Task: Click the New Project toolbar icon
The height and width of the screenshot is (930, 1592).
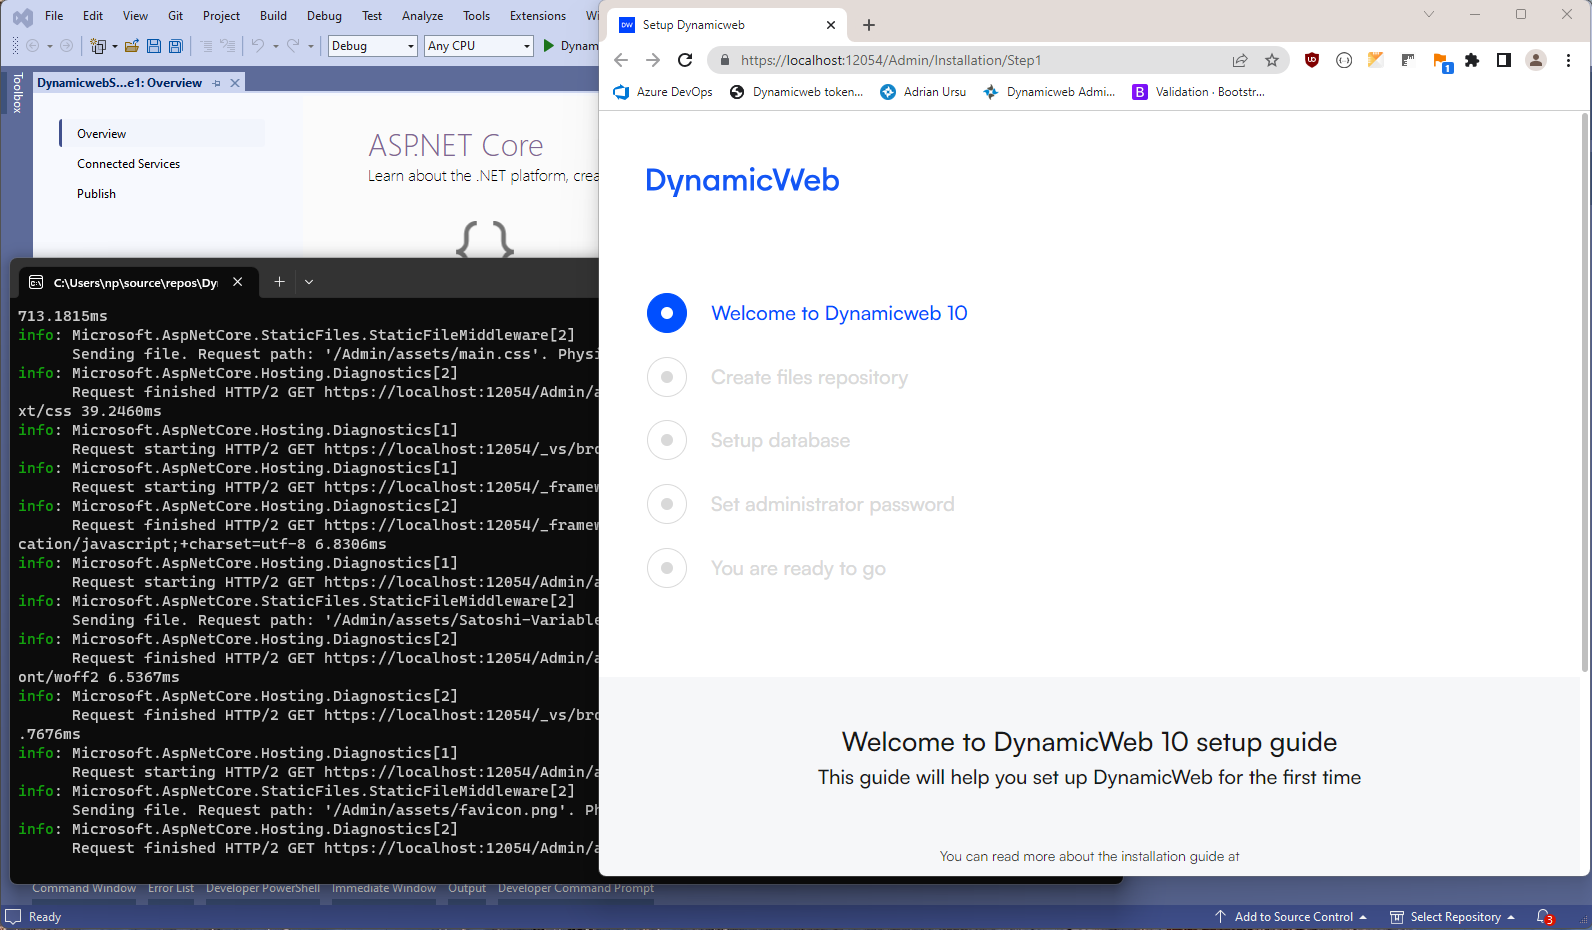Action: point(98,46)
